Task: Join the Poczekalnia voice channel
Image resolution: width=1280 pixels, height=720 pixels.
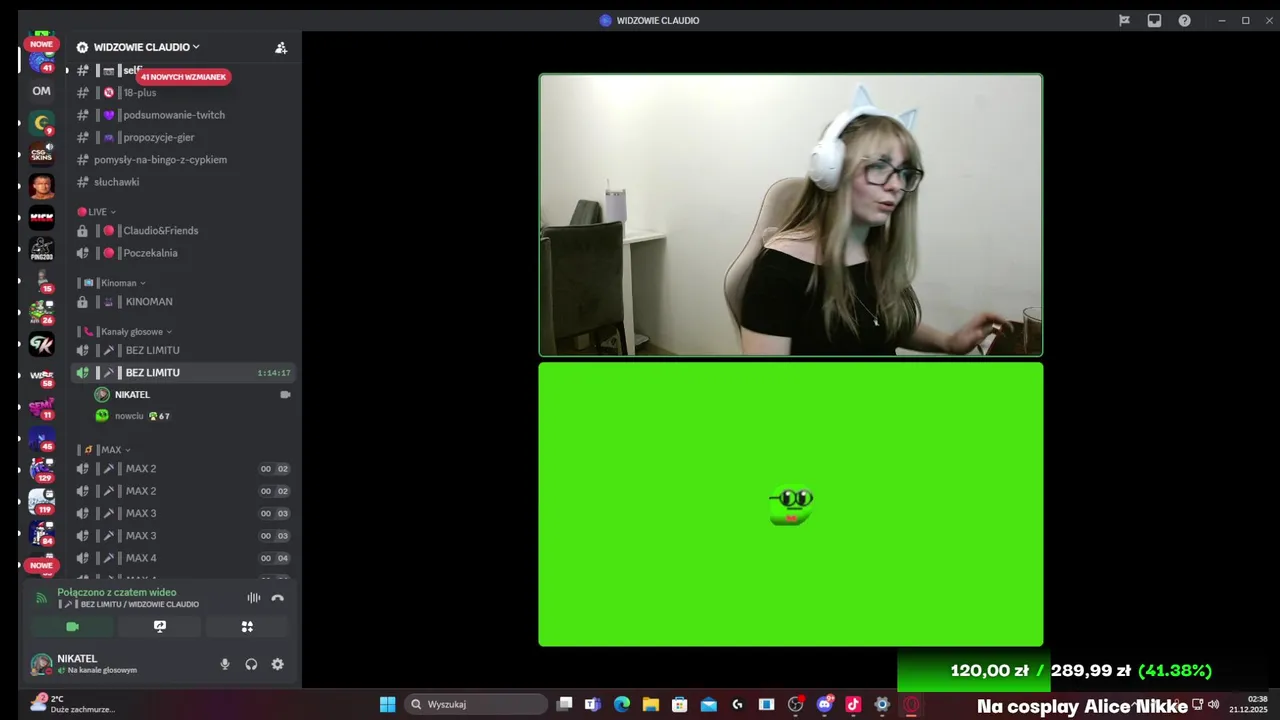Action: click(184, 253)
